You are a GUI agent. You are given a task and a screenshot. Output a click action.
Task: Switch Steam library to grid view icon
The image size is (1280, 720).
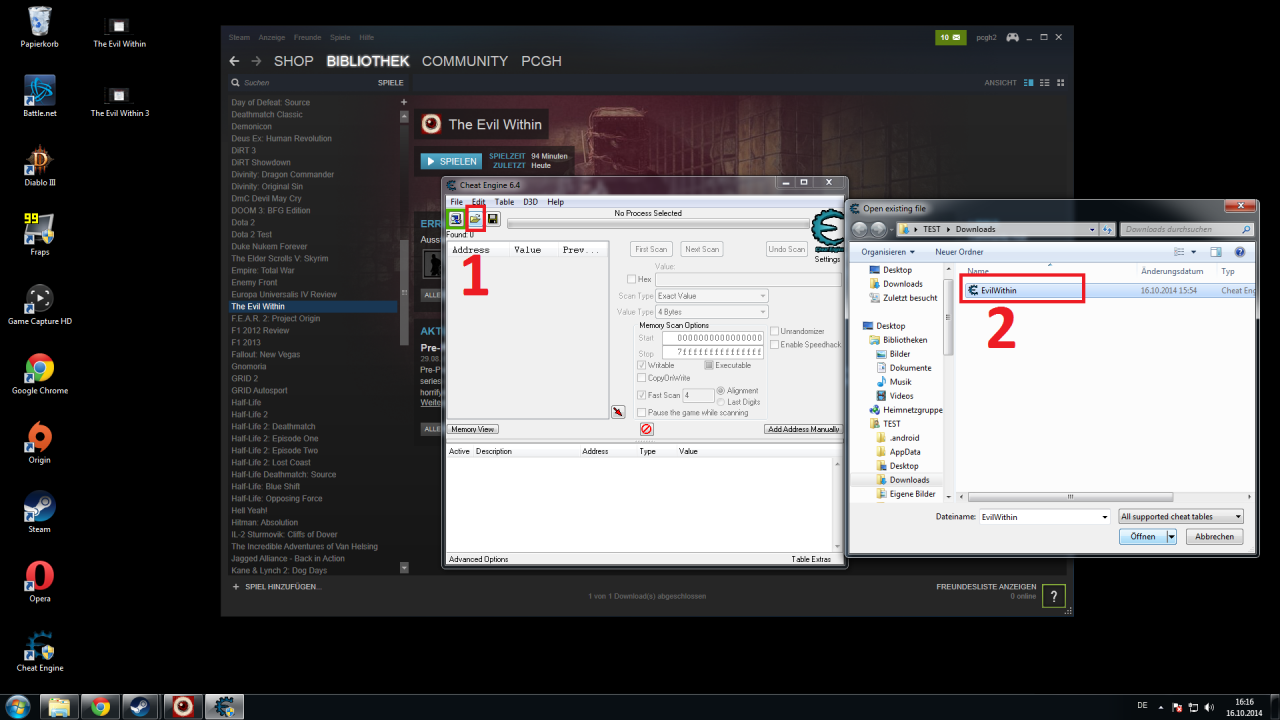[1061, 82]
